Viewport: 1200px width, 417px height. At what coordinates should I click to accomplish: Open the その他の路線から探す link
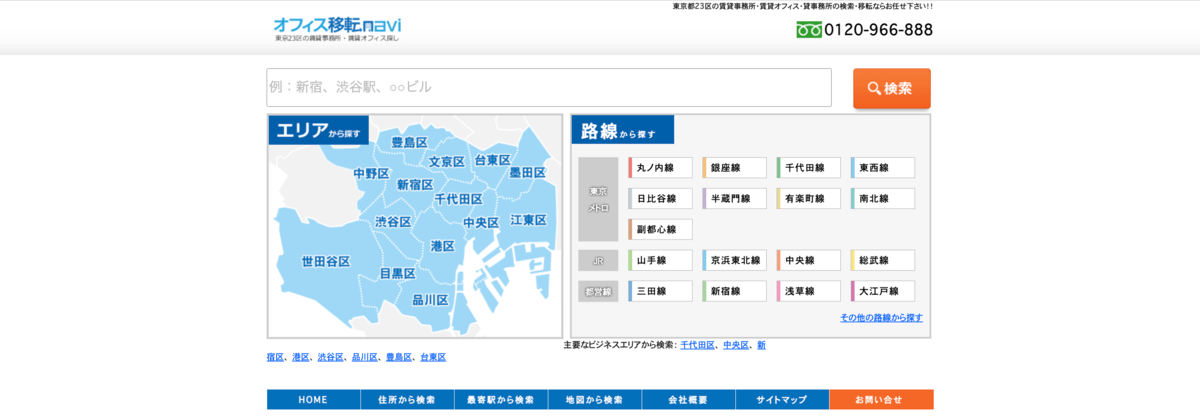pyautogui.click(x=881, y=318)
